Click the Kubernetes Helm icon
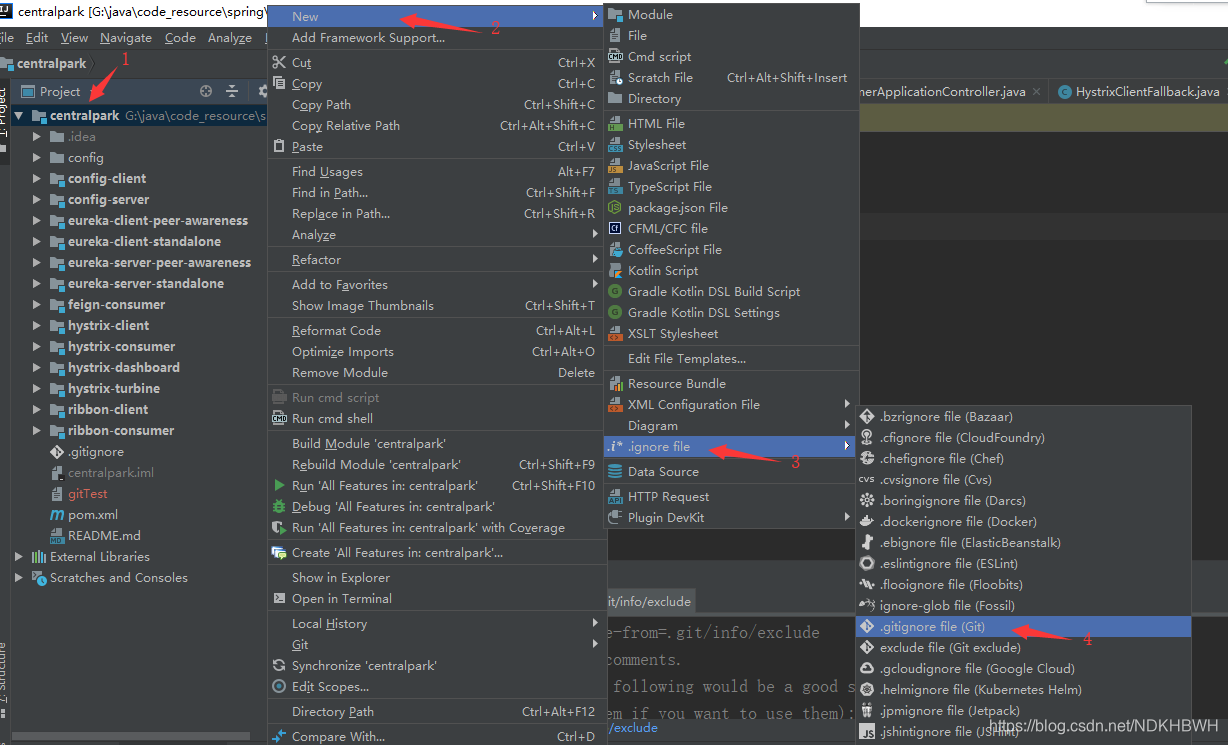The width and height of the screenshot is (1228, 745). coord(867,689)
